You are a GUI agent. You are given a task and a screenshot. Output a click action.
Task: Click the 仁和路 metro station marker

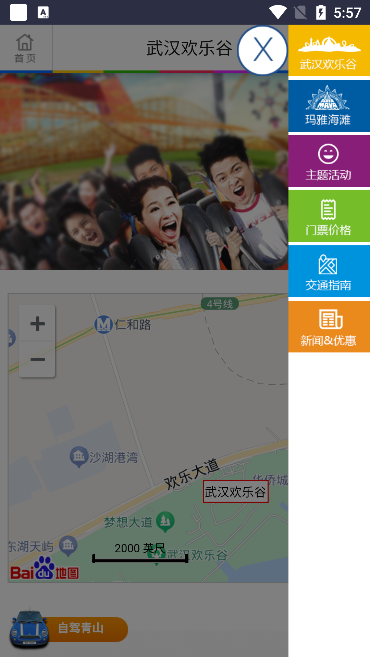[103, 325]
